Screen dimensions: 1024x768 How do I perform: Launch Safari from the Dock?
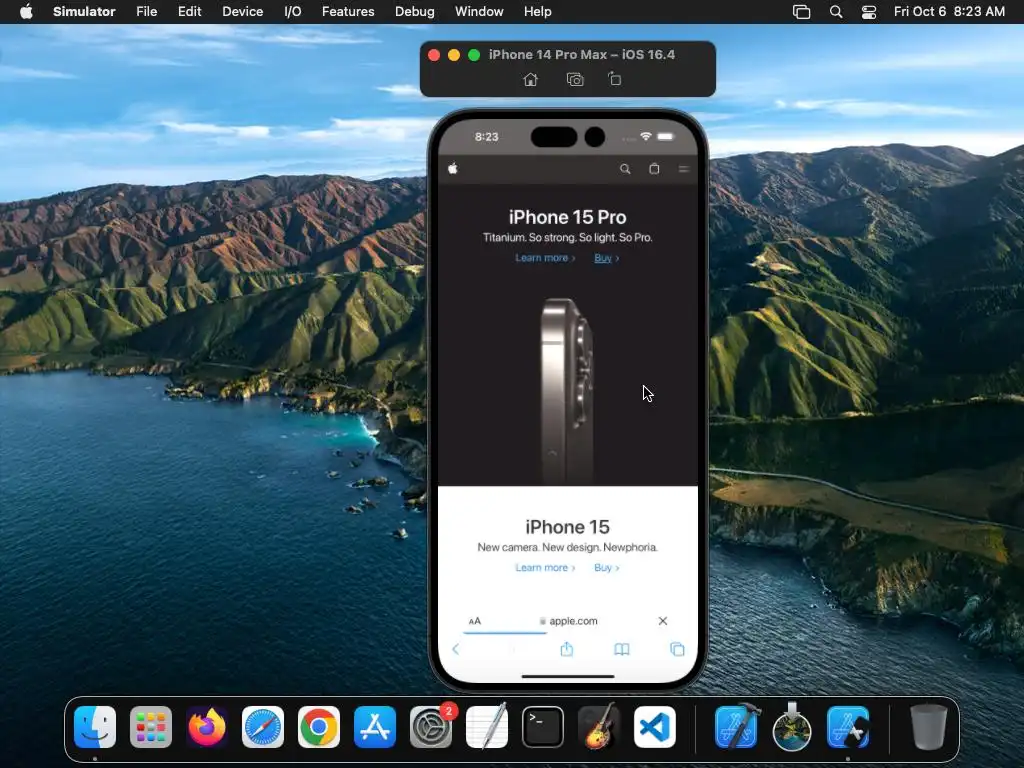click(263, 727)
